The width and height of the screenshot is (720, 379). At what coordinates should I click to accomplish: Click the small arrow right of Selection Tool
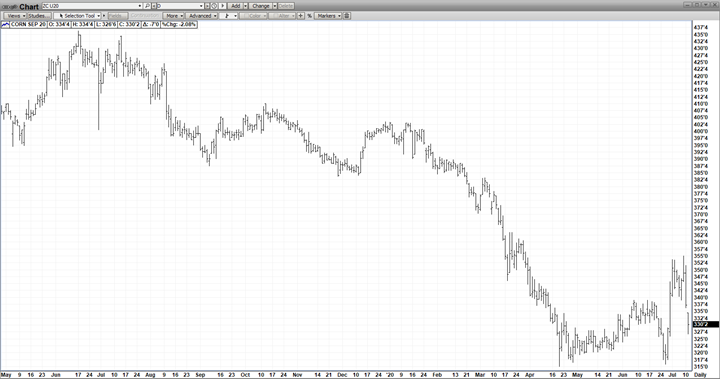104,16
